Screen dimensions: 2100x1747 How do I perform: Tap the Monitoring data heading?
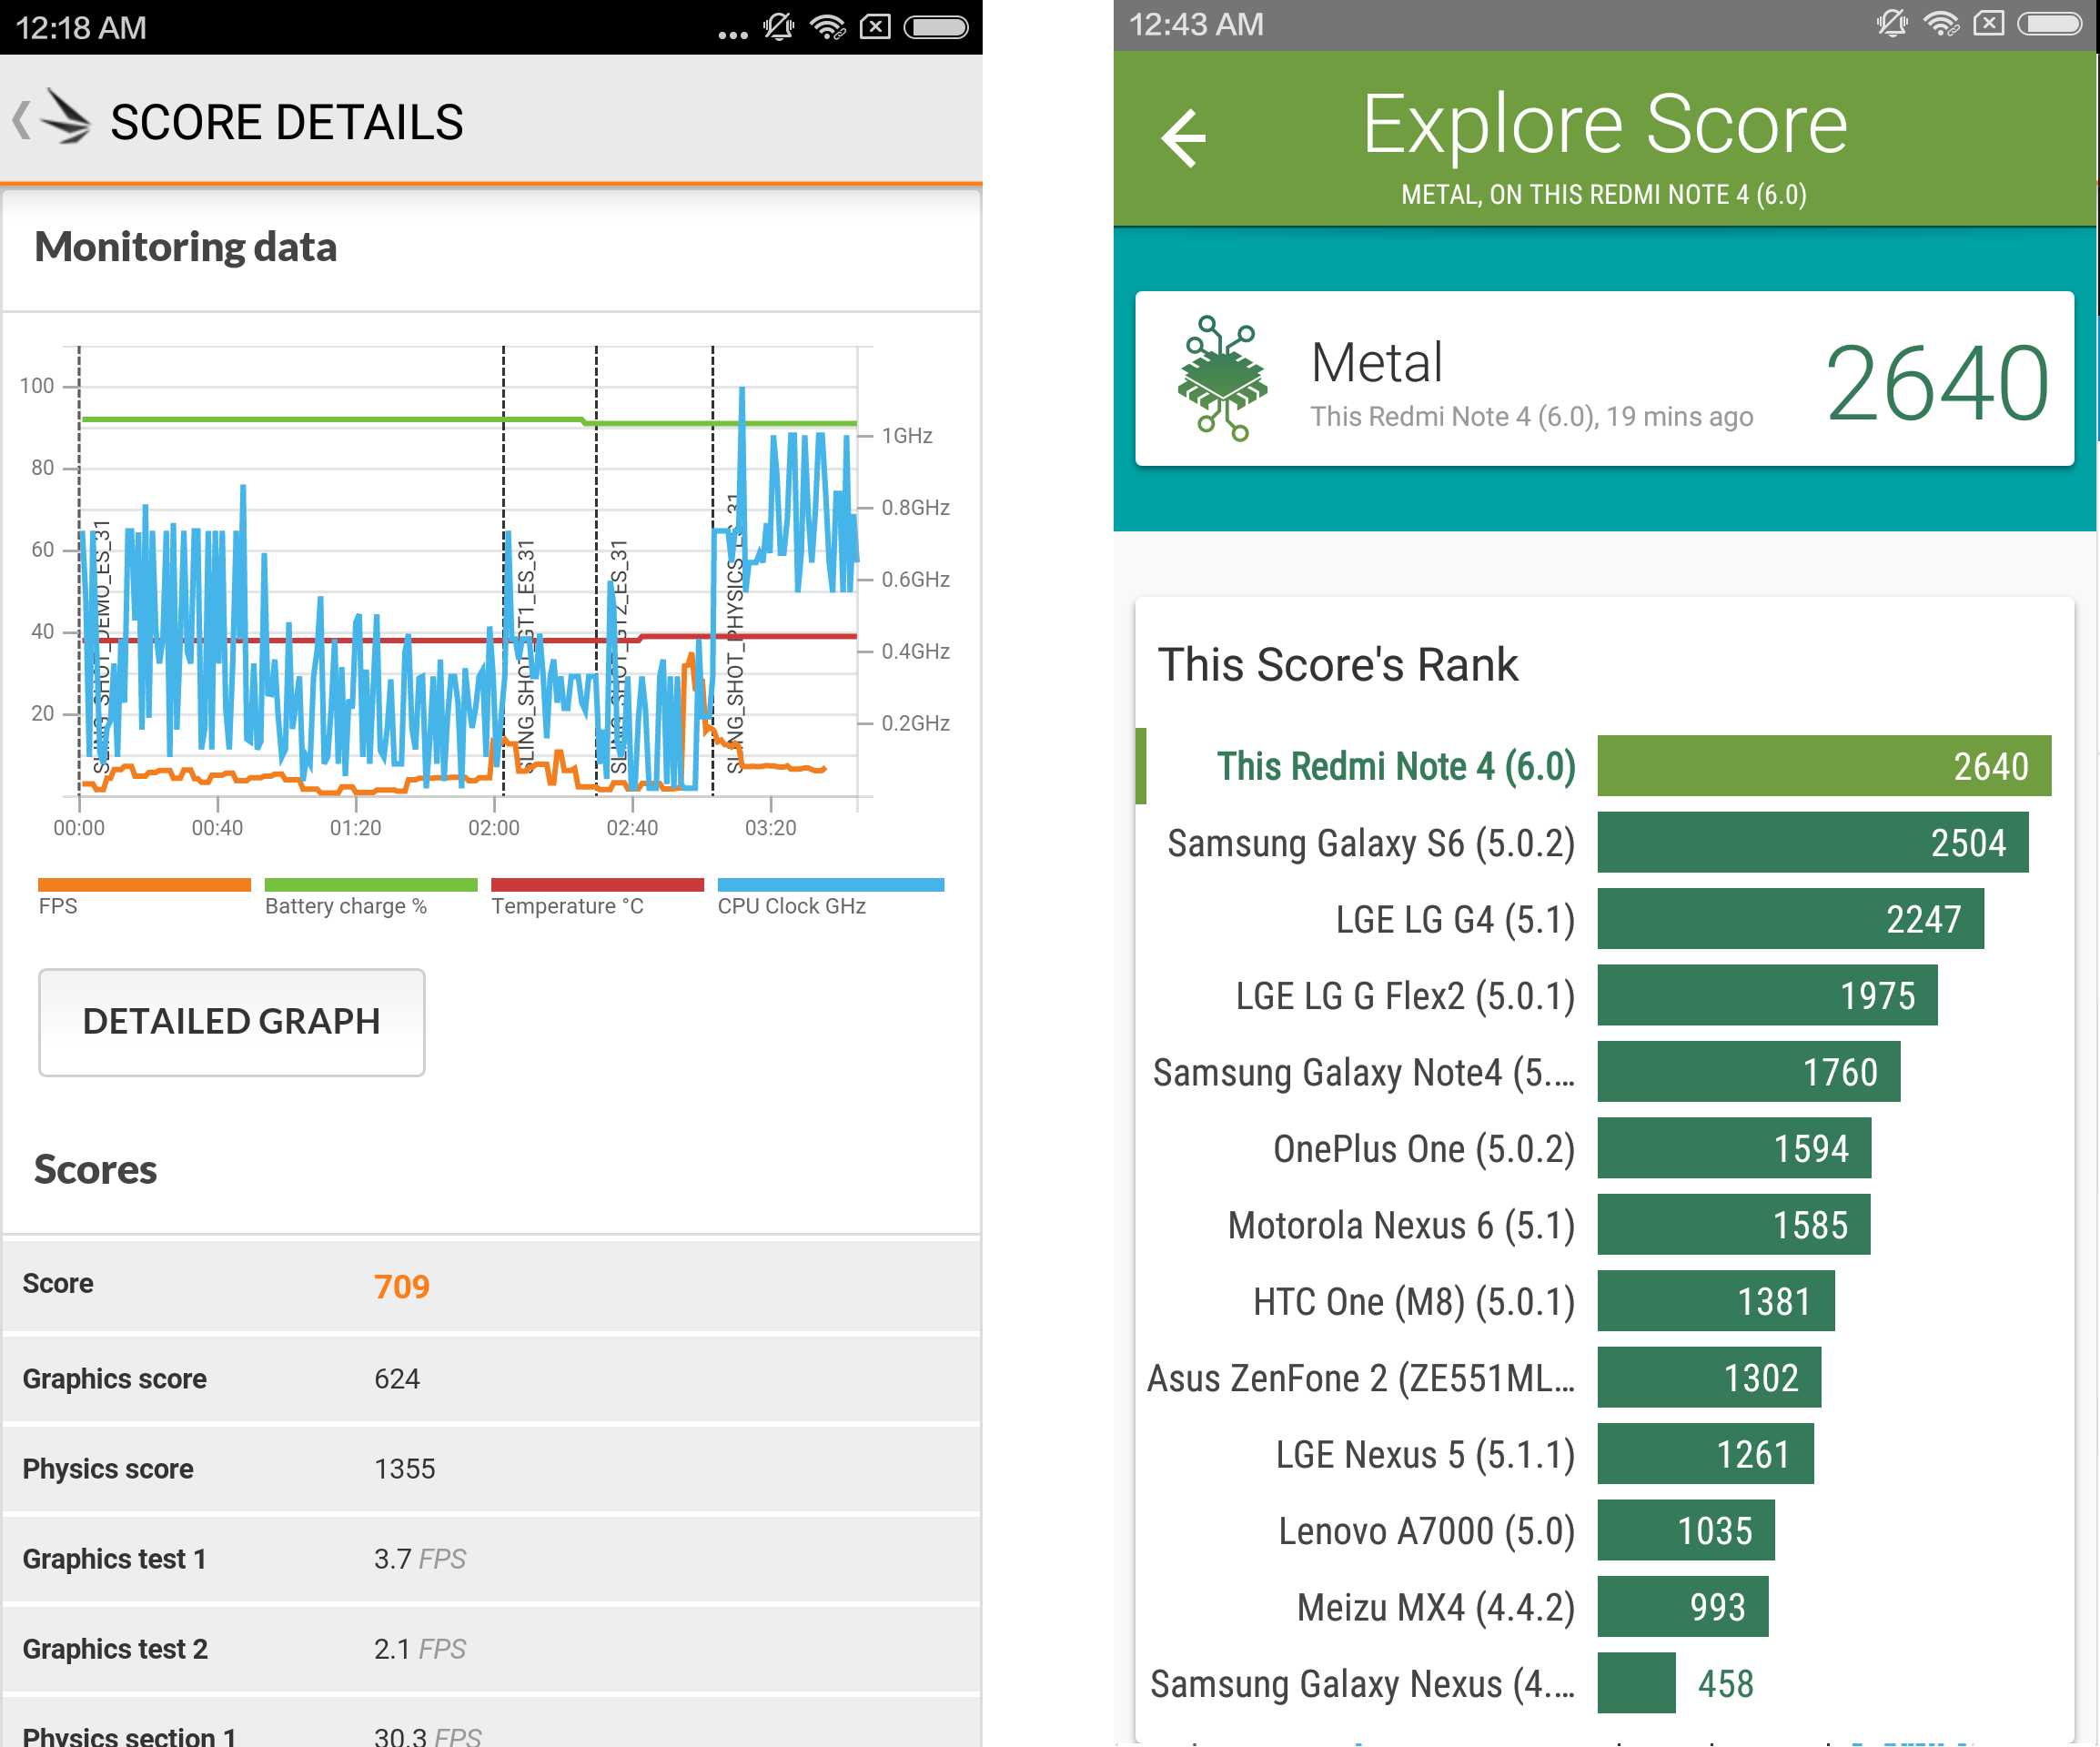(185, 247)
